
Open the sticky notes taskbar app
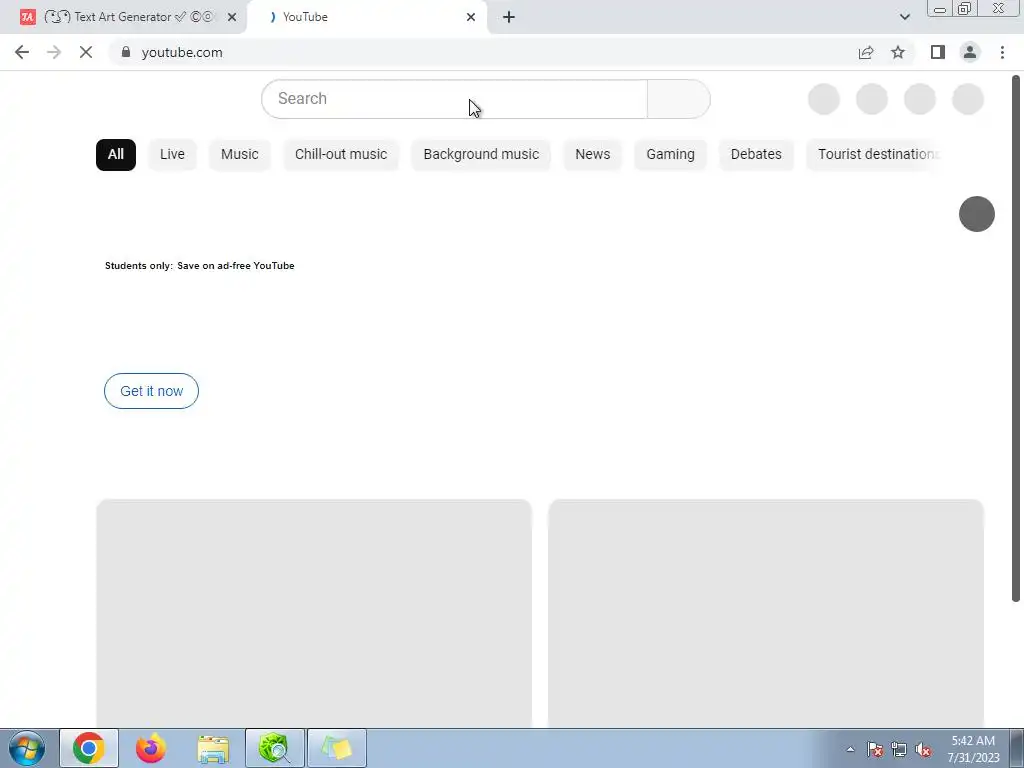pos(337,748)
